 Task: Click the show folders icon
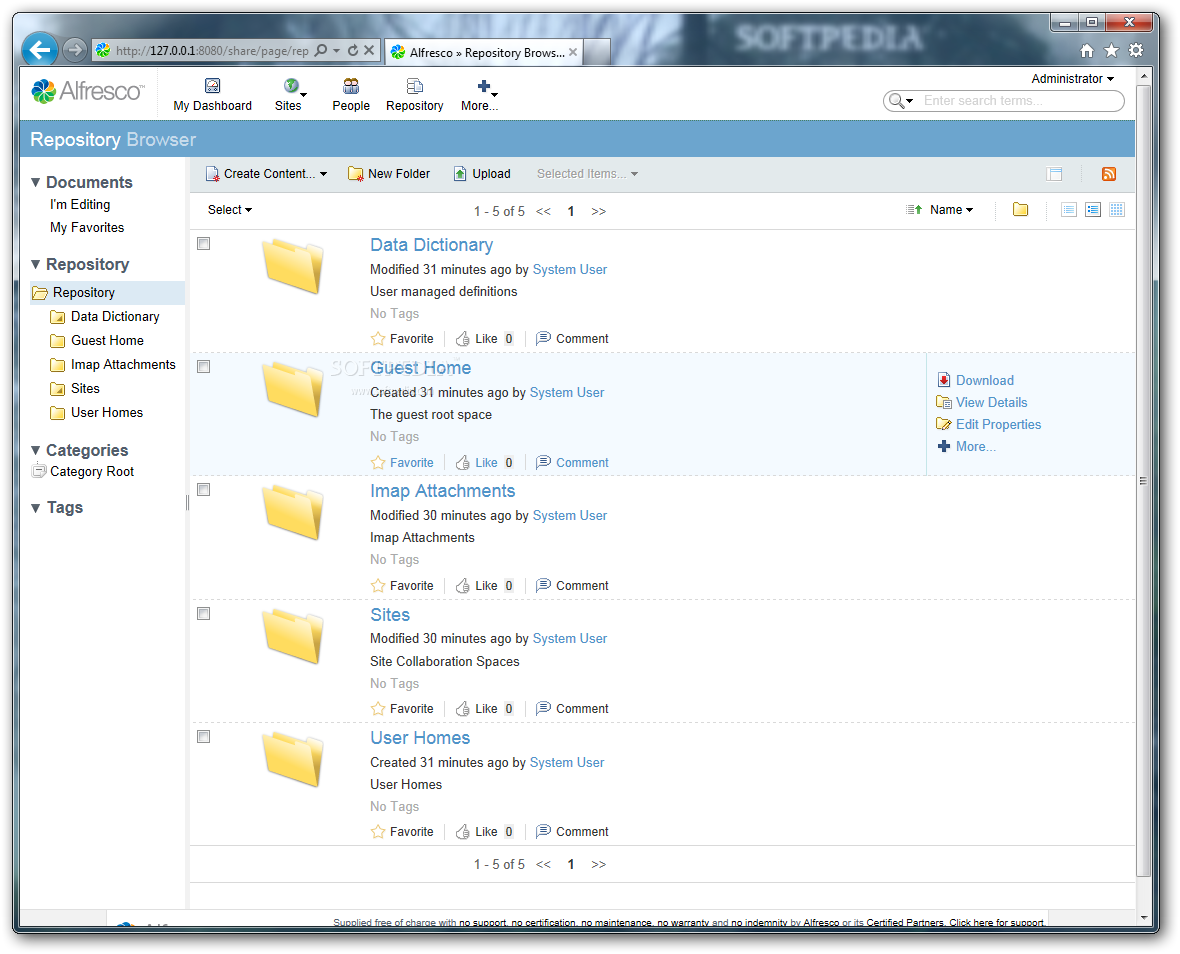point(1020,210)
